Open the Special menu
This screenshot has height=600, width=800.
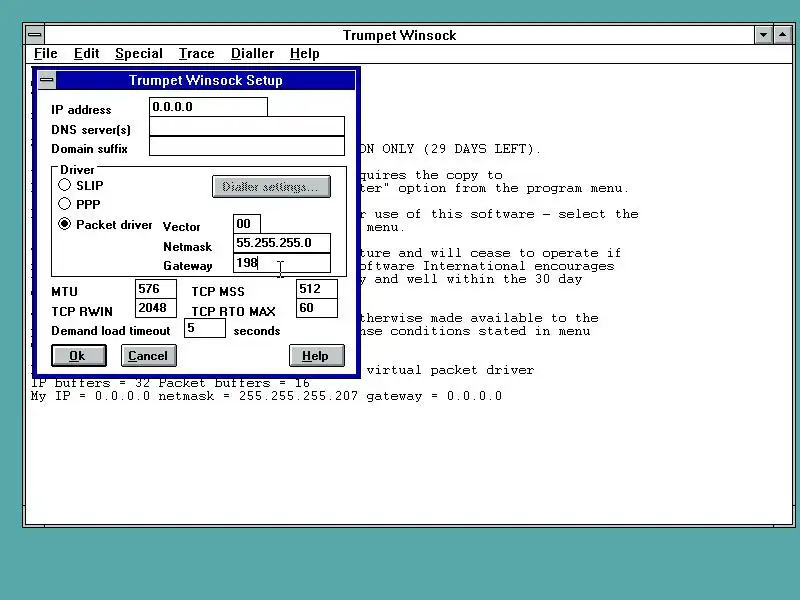(139, 54)
